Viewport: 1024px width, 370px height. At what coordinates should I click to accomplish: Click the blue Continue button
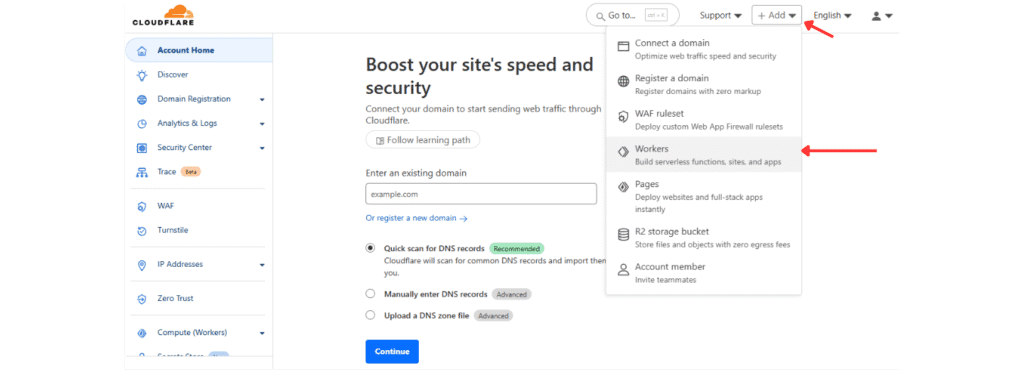coord(392,352)
